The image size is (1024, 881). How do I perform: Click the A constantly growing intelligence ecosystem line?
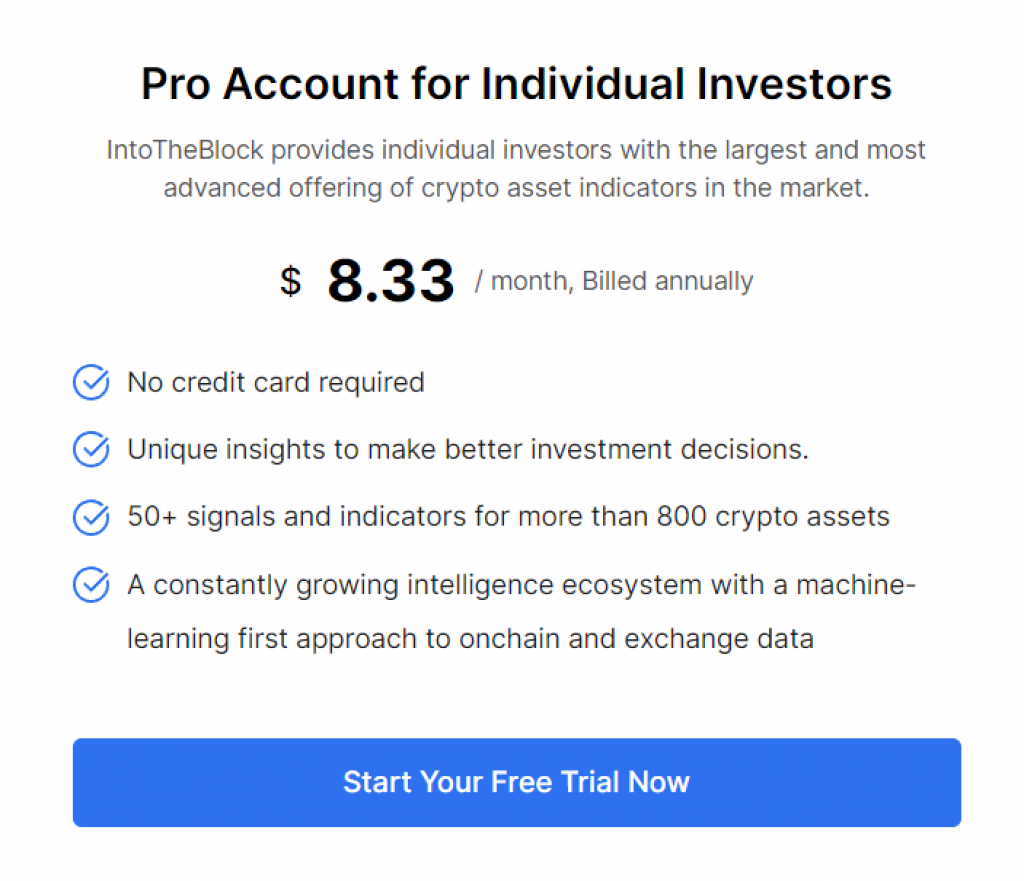522,585
